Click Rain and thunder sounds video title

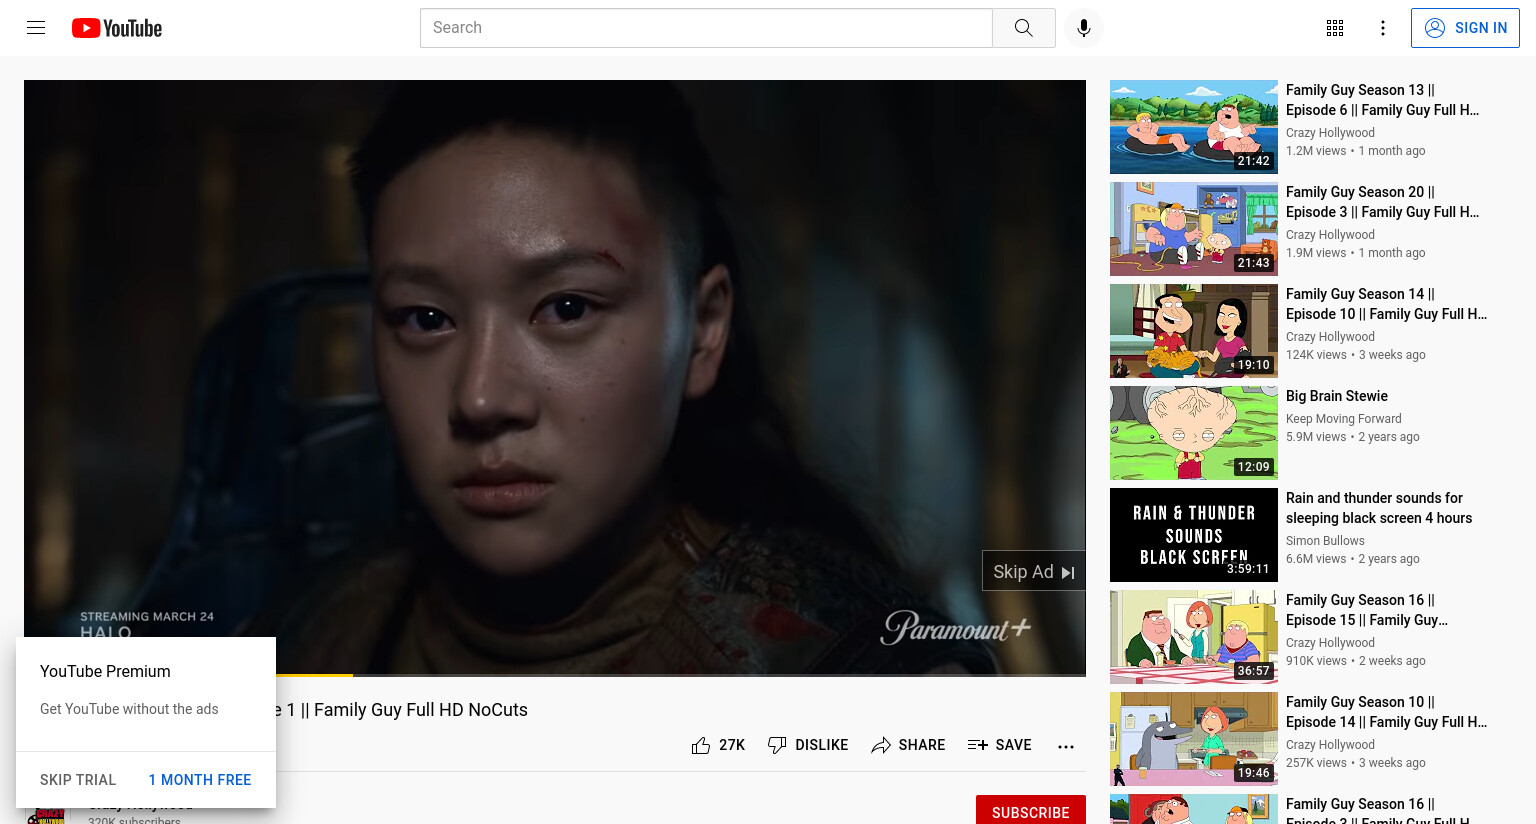[1379, 508]
